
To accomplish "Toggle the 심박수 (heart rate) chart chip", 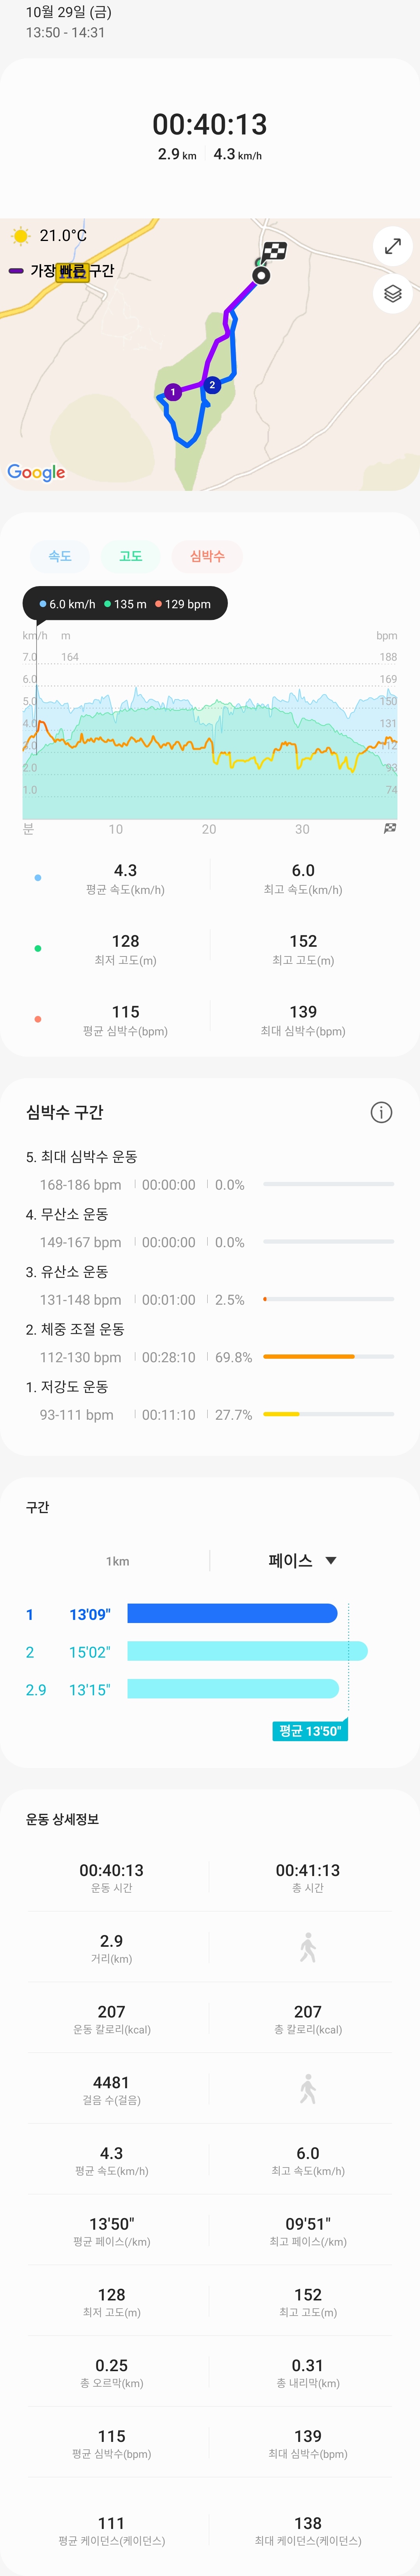I will click(207, 556).
